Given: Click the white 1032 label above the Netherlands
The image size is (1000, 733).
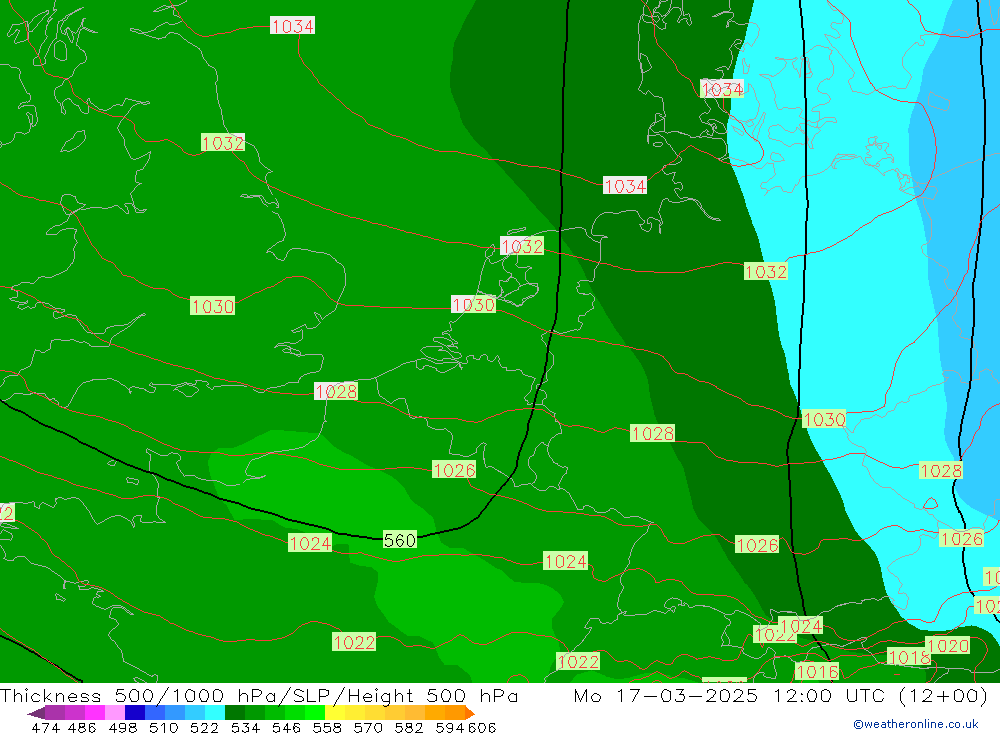Looking at the screenshot, I should pos(522,246).
